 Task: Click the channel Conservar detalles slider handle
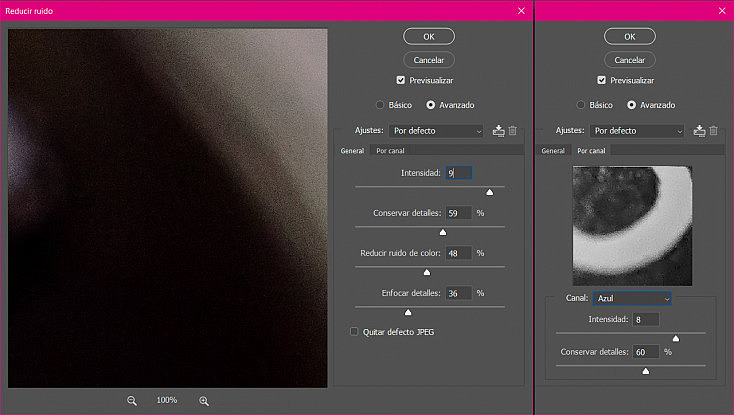[646, 371]
